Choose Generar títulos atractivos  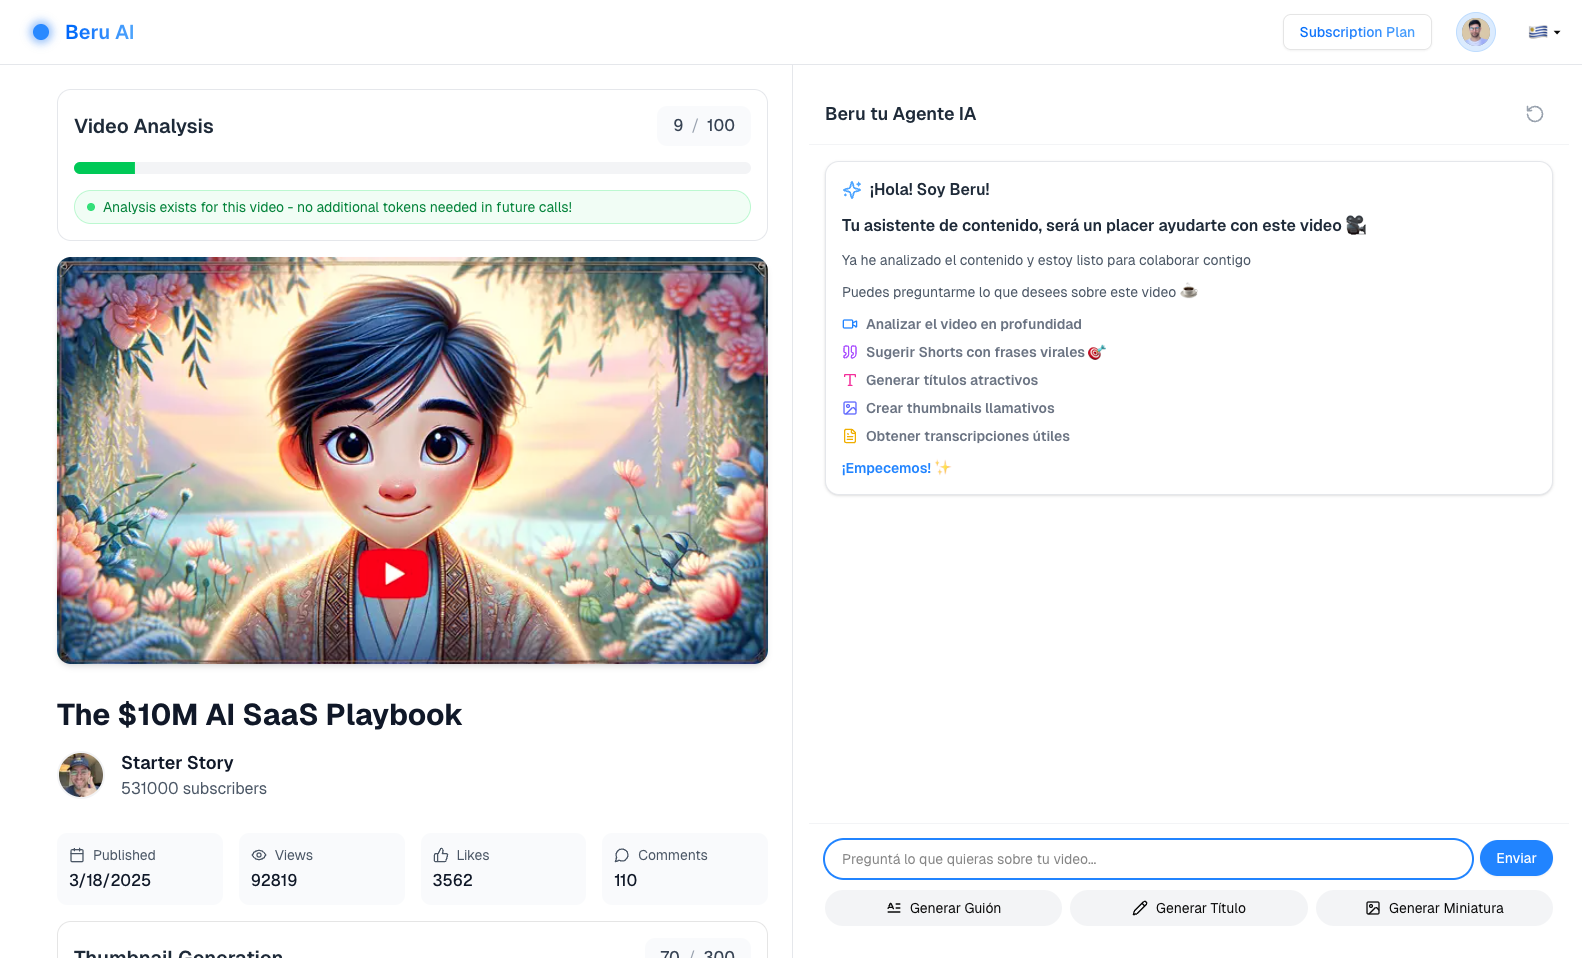pyautogui.click(x=952, y=380)
